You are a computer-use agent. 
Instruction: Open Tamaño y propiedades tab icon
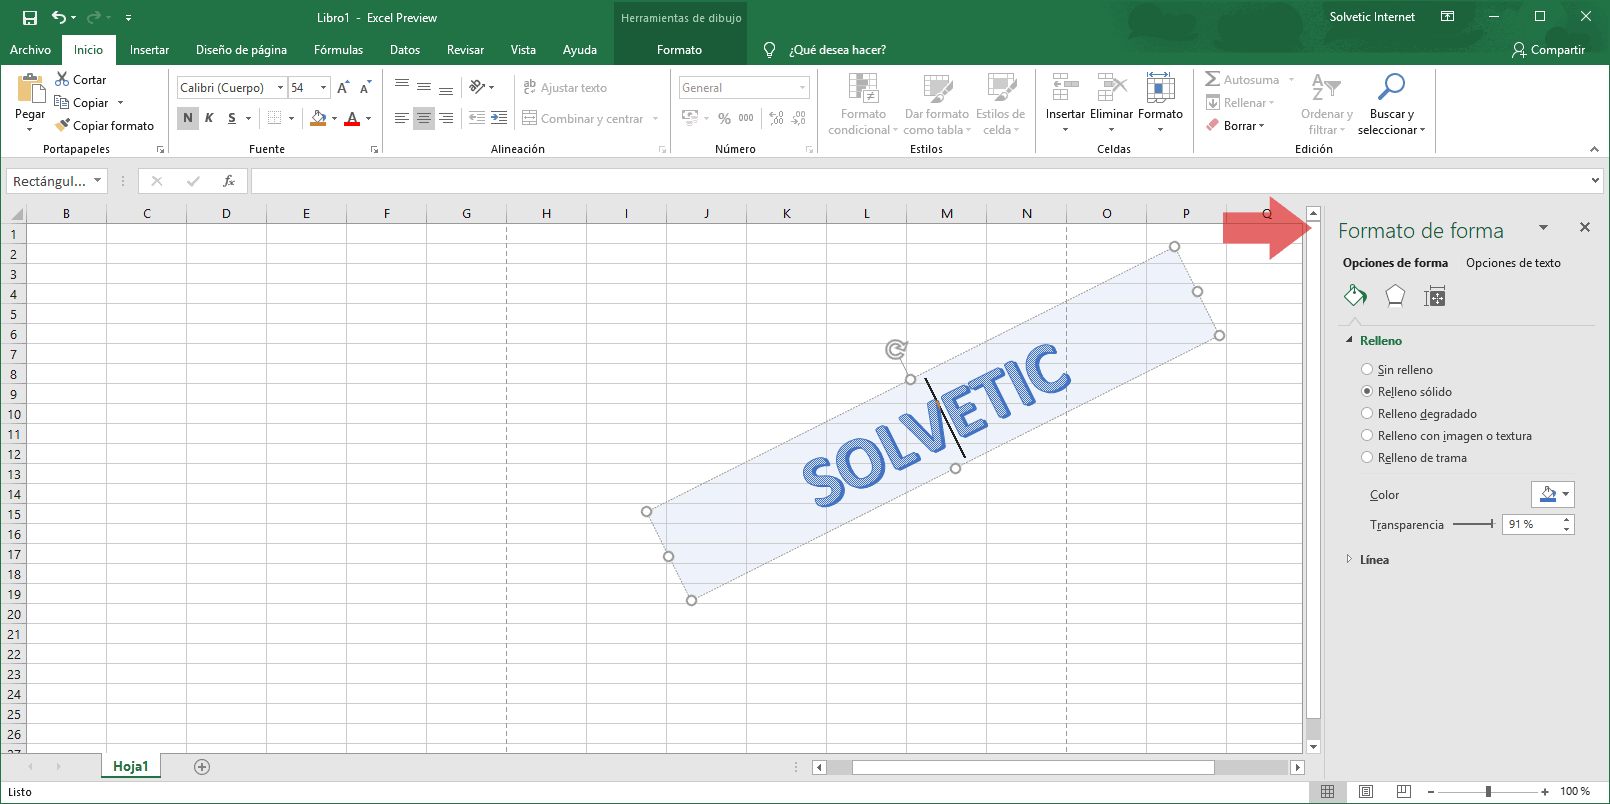1435,296
